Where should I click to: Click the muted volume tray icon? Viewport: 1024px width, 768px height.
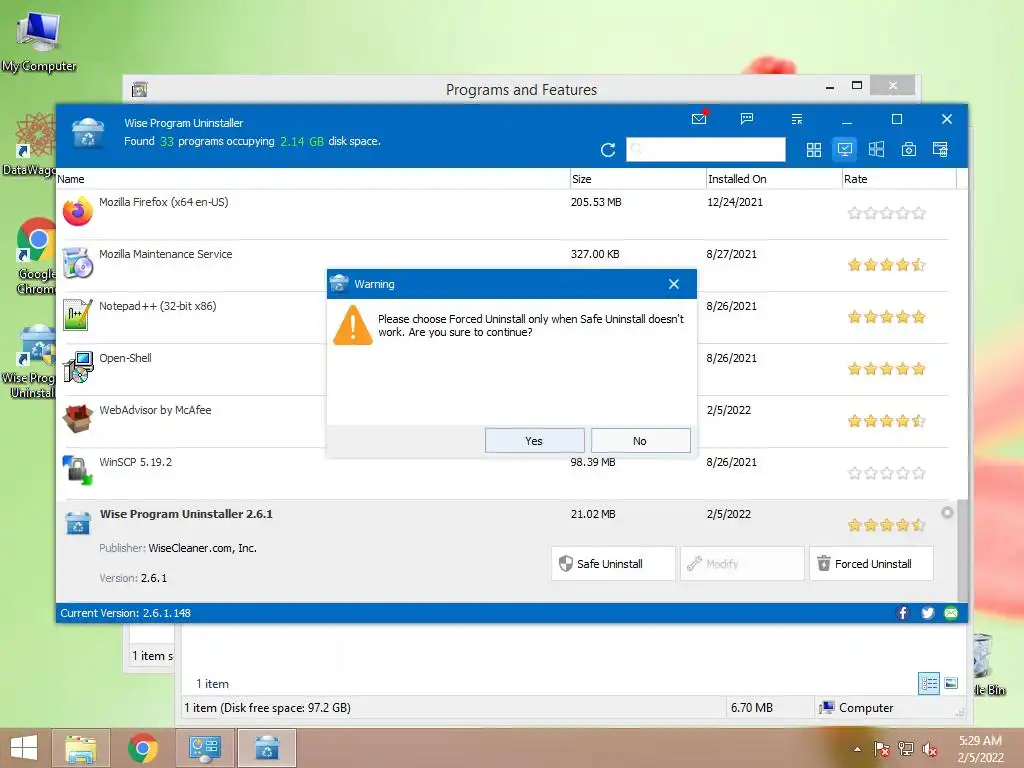tap(930, 749)
